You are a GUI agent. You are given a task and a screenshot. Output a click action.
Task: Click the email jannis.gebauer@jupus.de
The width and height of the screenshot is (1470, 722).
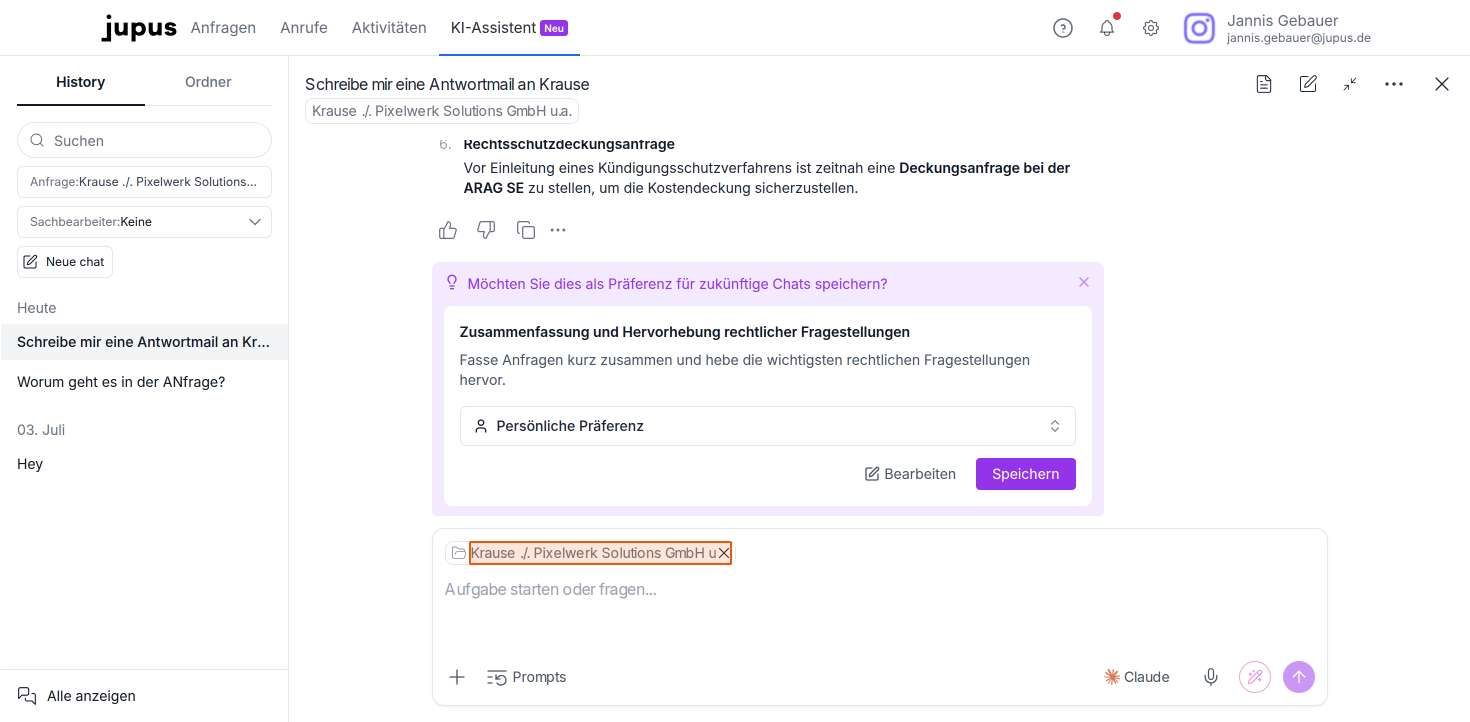coord(1299,38)
